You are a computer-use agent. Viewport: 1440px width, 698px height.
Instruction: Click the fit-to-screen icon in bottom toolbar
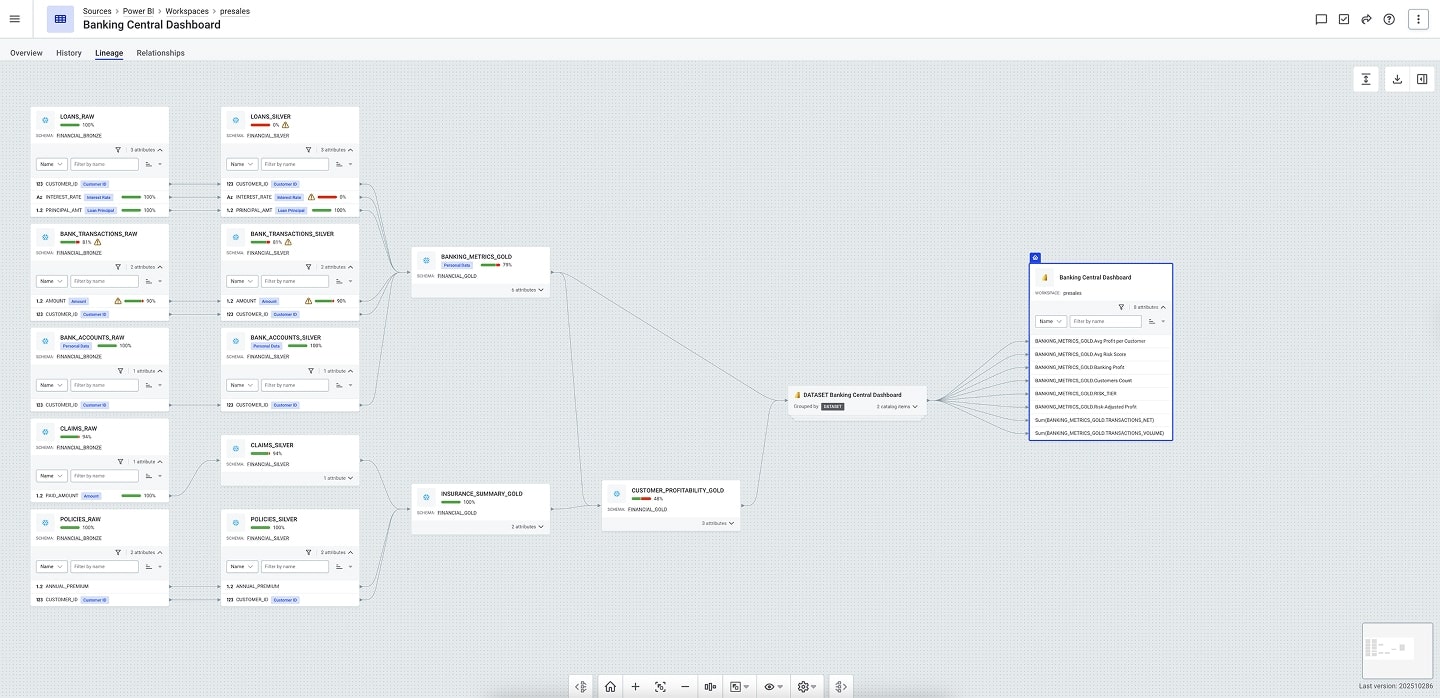660,687
